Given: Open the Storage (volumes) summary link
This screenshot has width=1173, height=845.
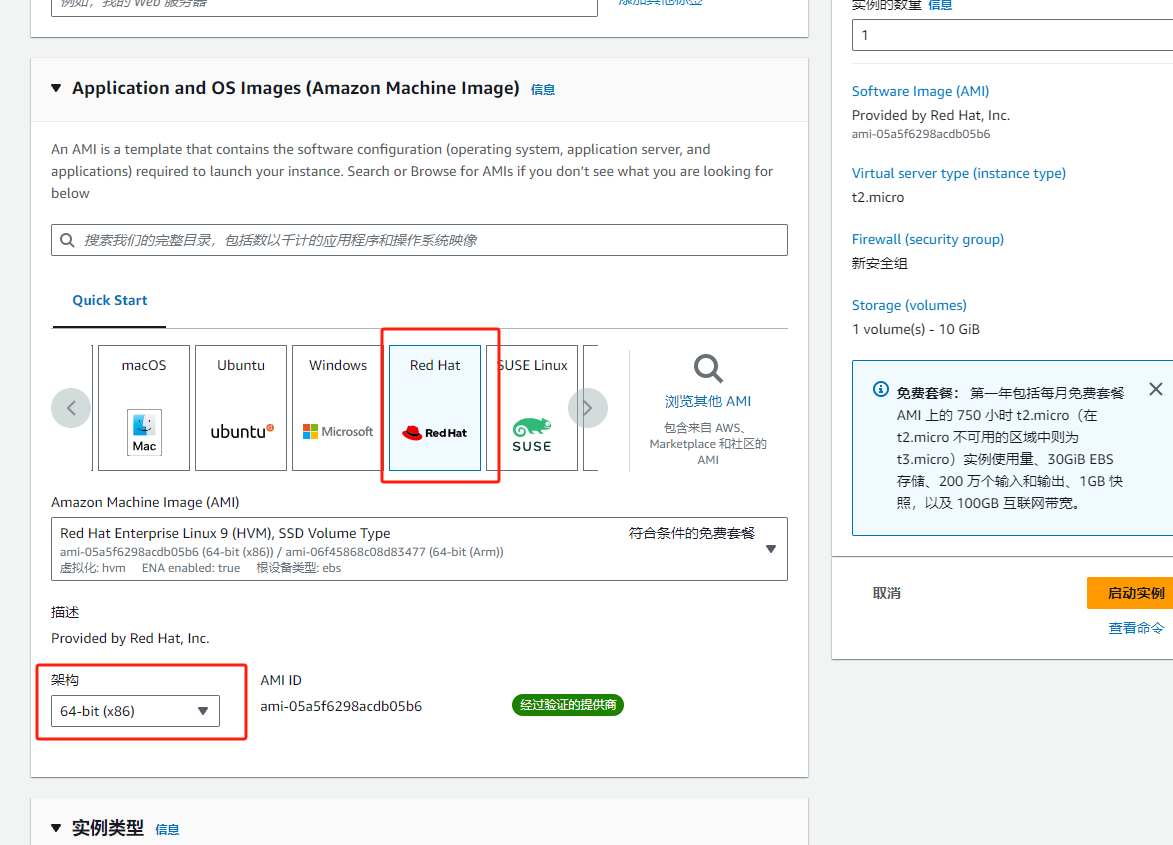Looking at the screenshot, I should point(909,305).
